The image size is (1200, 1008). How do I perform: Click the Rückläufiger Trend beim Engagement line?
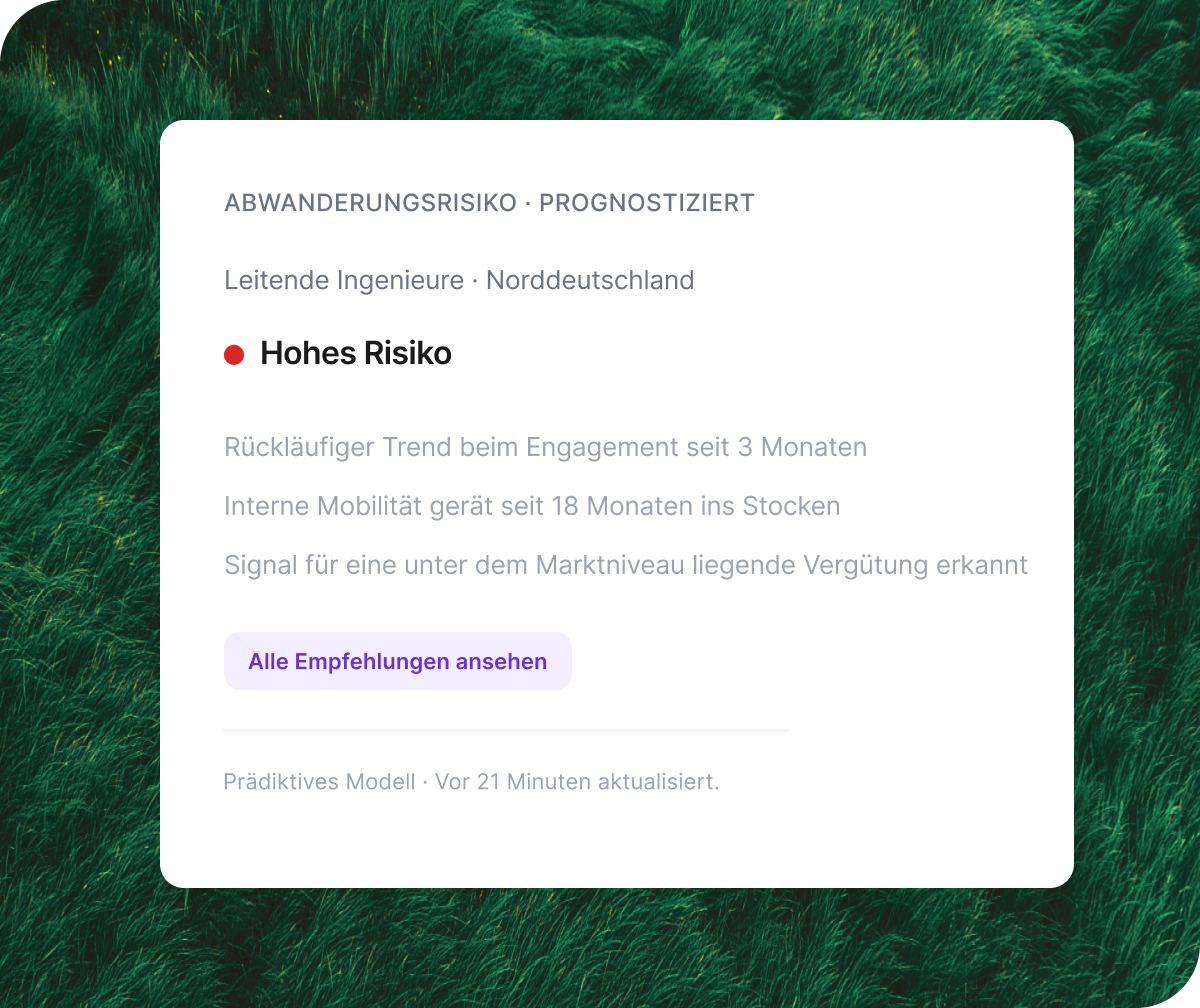pyautogui.click(x=546, y=447)
